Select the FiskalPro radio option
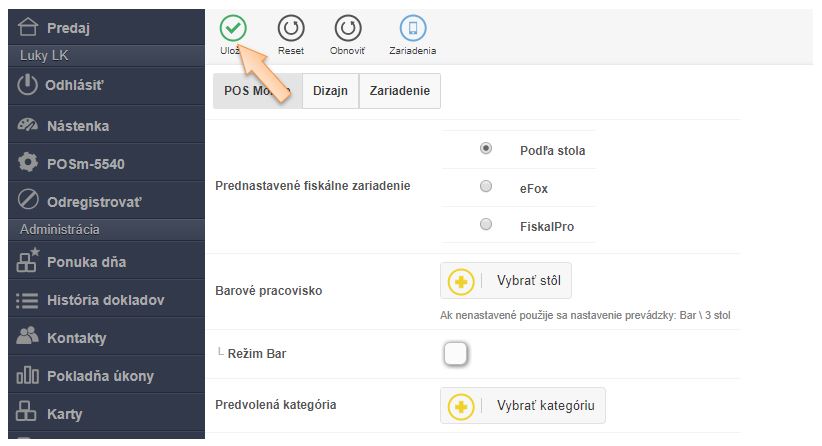 tap(486, 224)
